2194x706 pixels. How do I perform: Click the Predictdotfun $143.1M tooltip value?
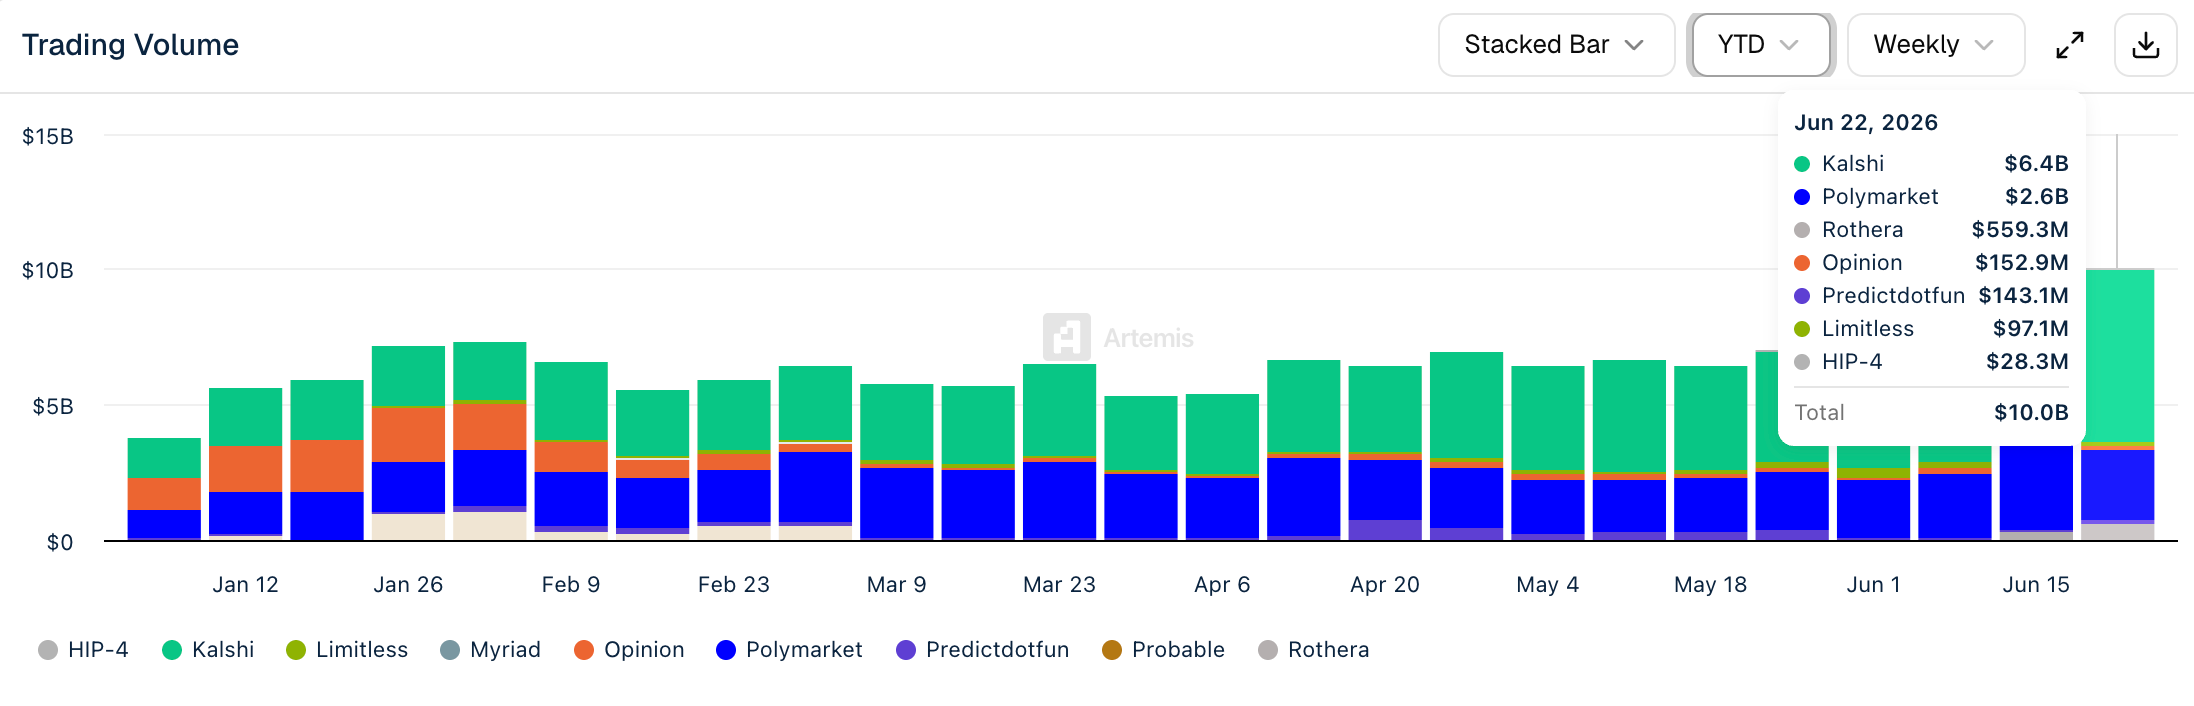(2023, 296)
